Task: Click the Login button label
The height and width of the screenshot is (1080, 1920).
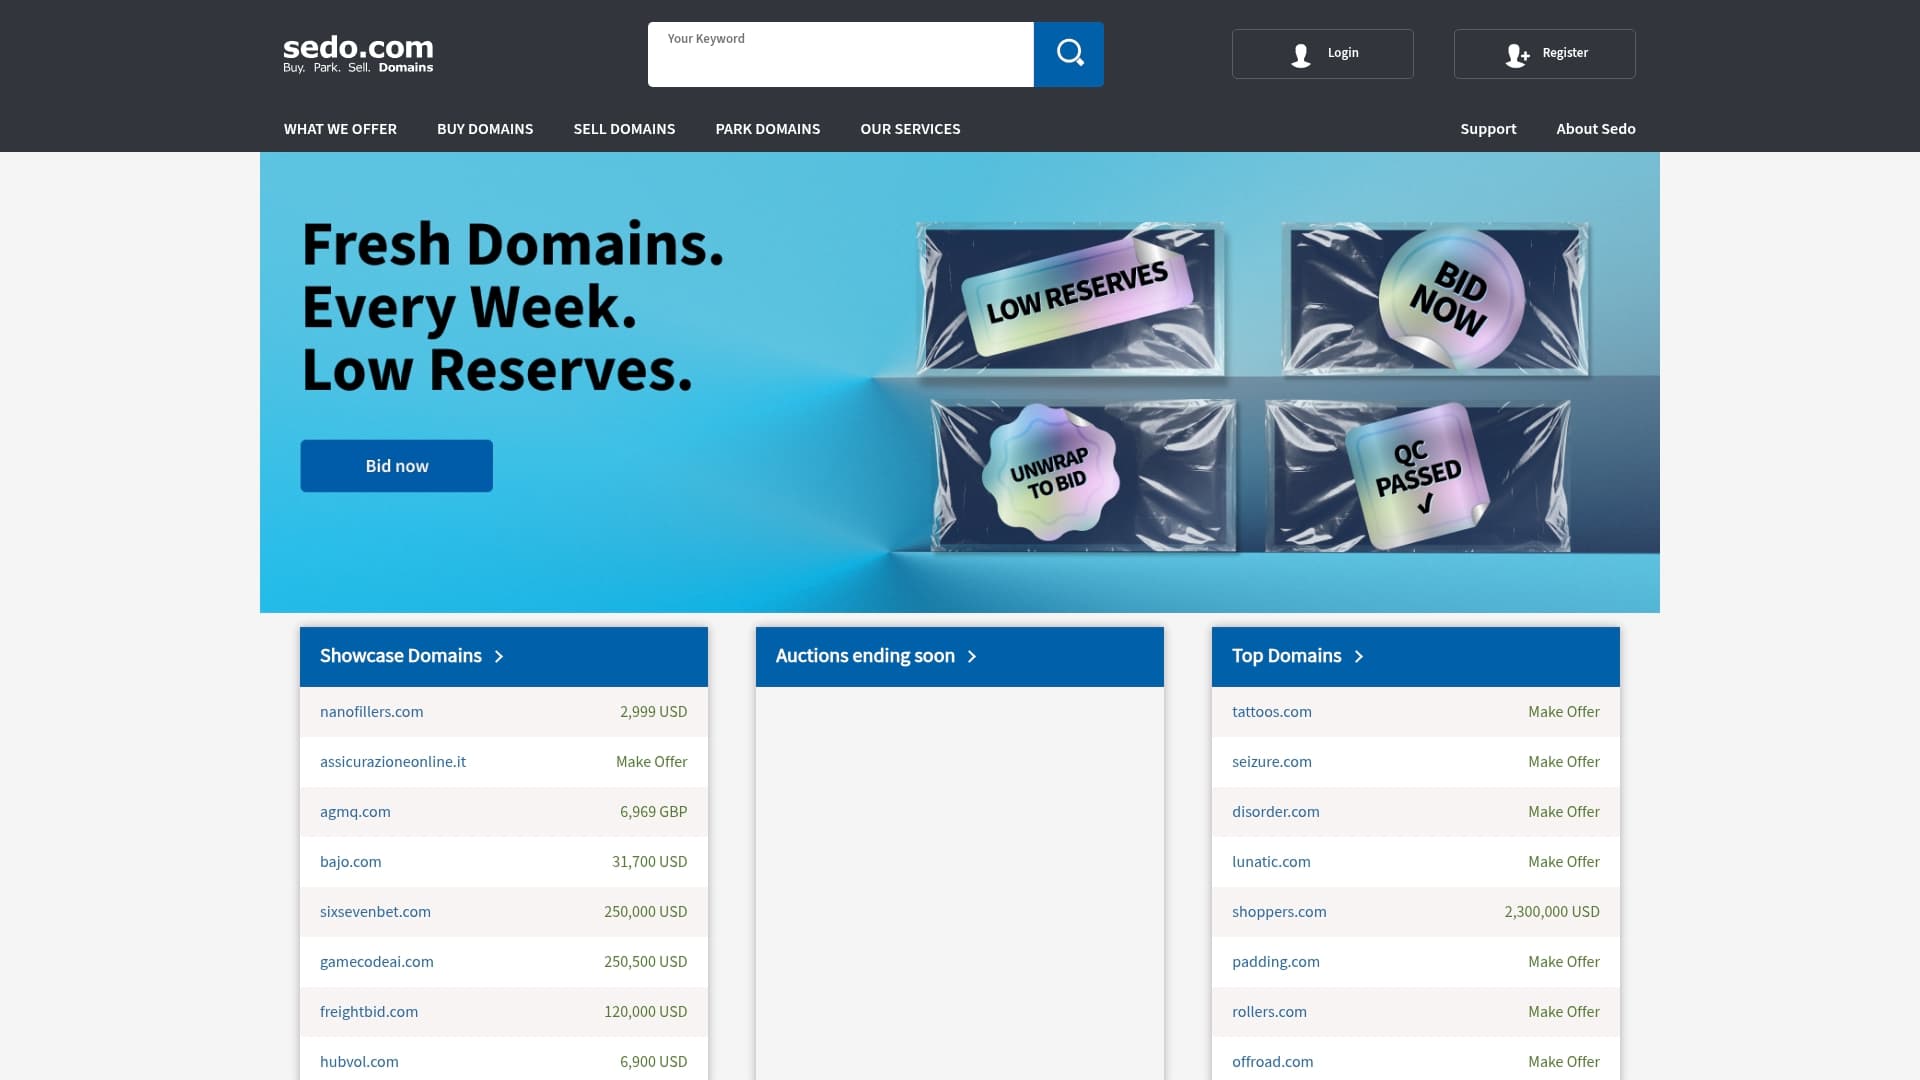Action: [x=1343, y=53]
